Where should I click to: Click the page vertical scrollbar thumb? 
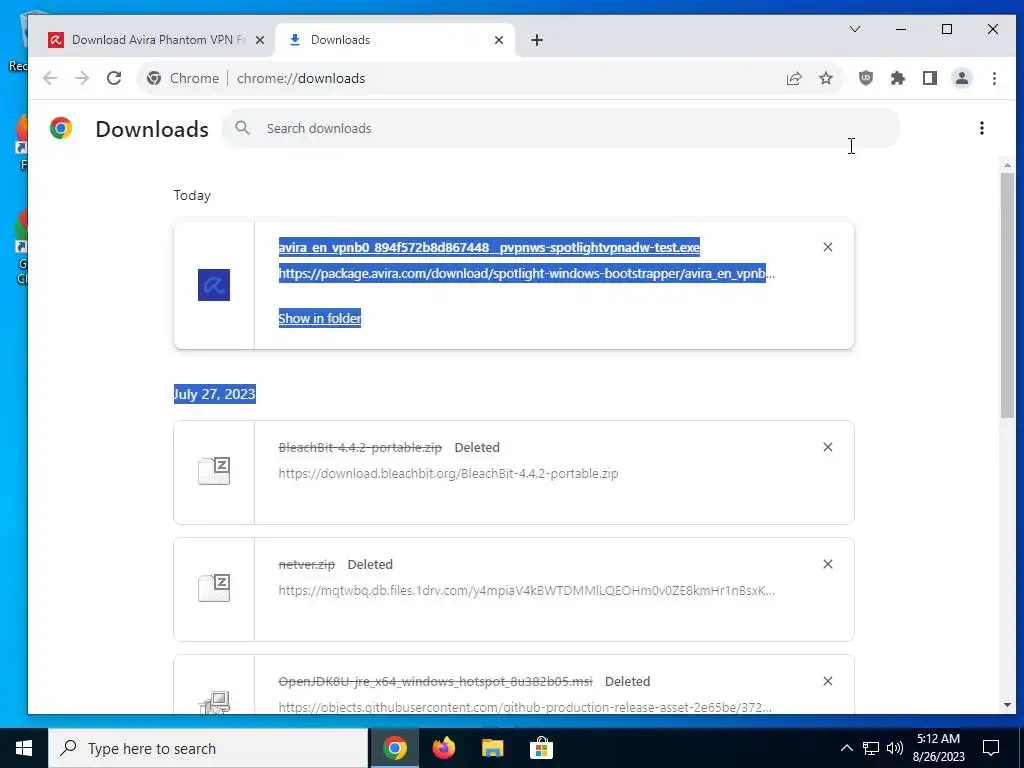[1007, 295]
